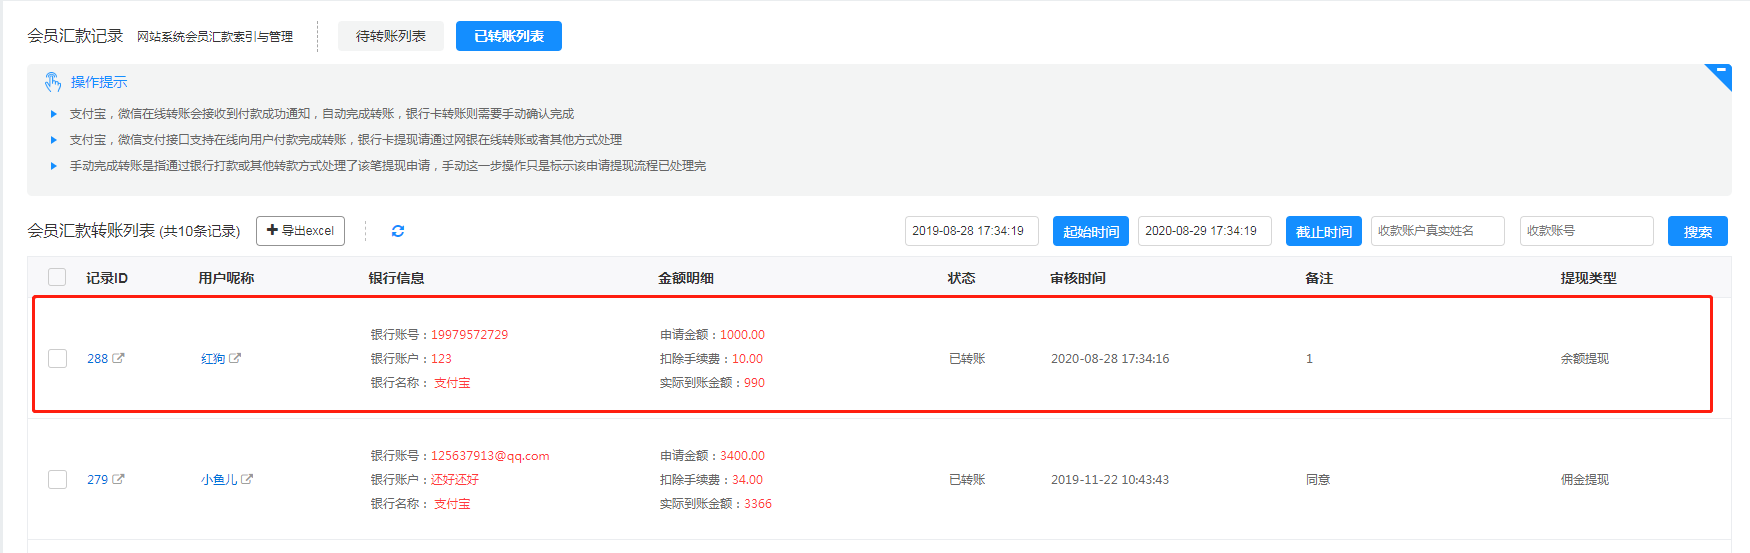Tick the select-all checkbox in table header

pos(57,277)
